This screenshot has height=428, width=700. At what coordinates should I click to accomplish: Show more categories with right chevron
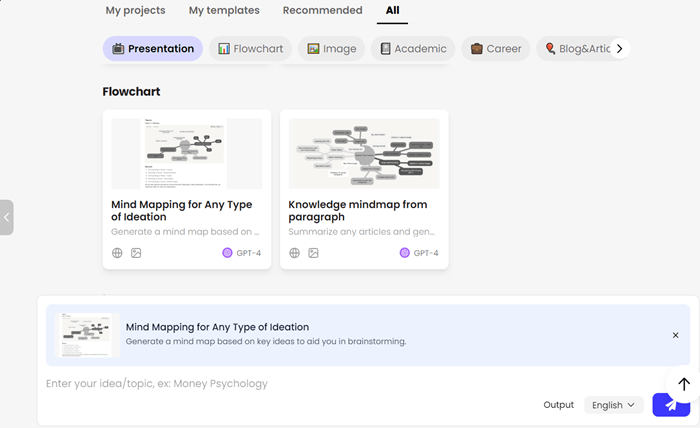click(x=620, y=49)
